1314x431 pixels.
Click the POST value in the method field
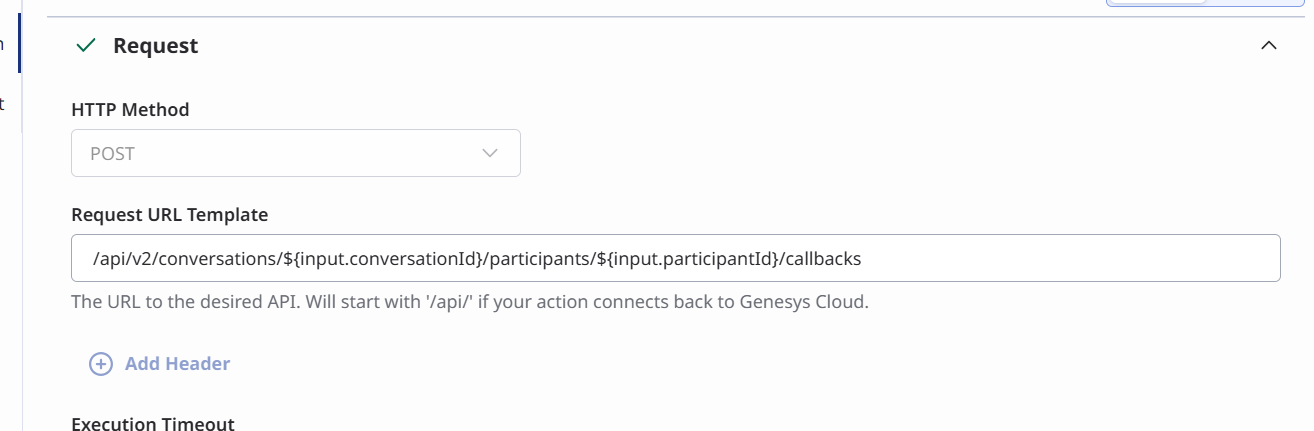click(x=112, y=154)
